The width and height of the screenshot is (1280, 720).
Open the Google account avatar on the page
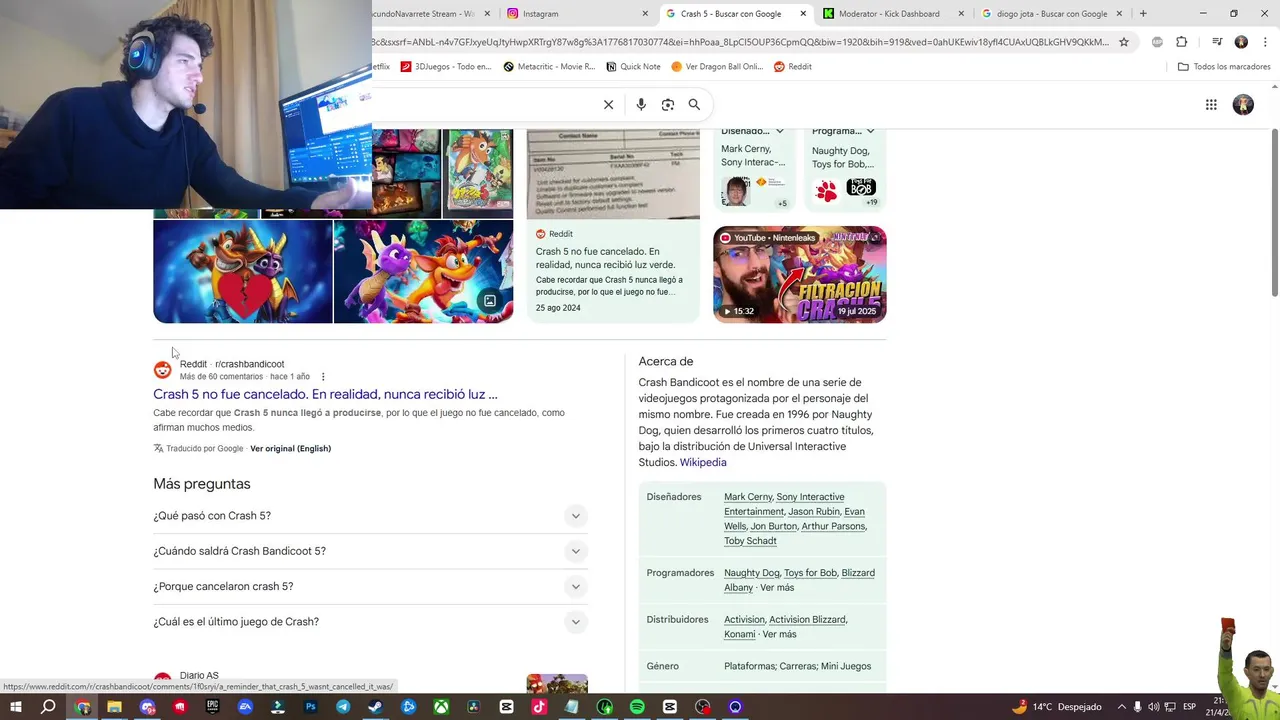[x=1243, y=104]
